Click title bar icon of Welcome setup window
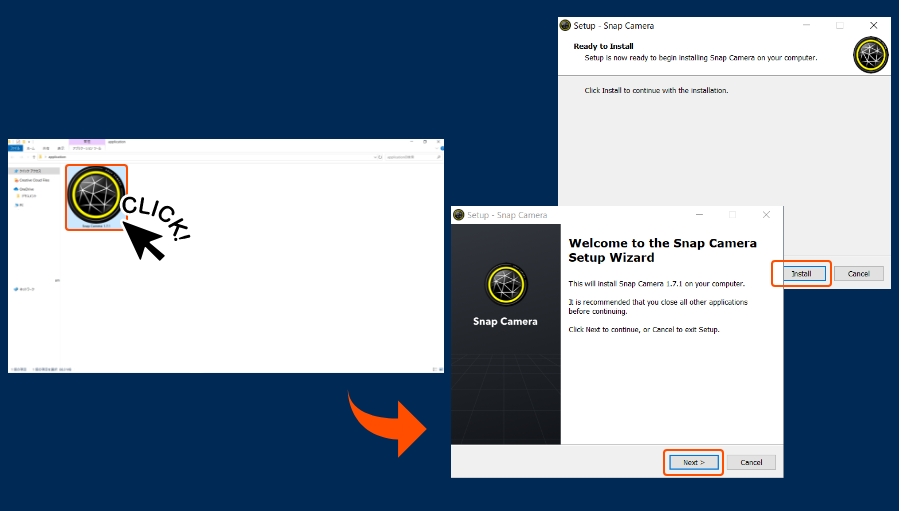Viewport: 903px width, 511px height. (459, 215)
